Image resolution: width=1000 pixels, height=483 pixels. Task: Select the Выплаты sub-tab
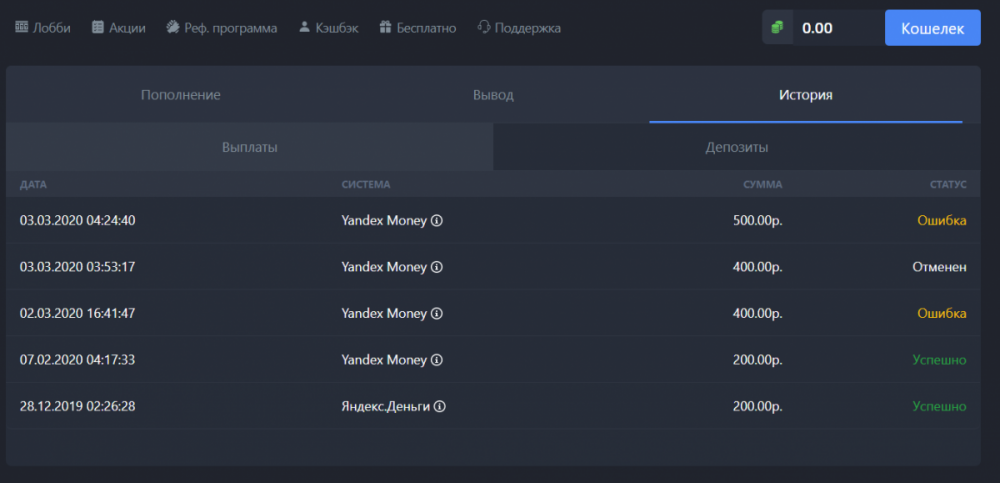pos(249,147)
